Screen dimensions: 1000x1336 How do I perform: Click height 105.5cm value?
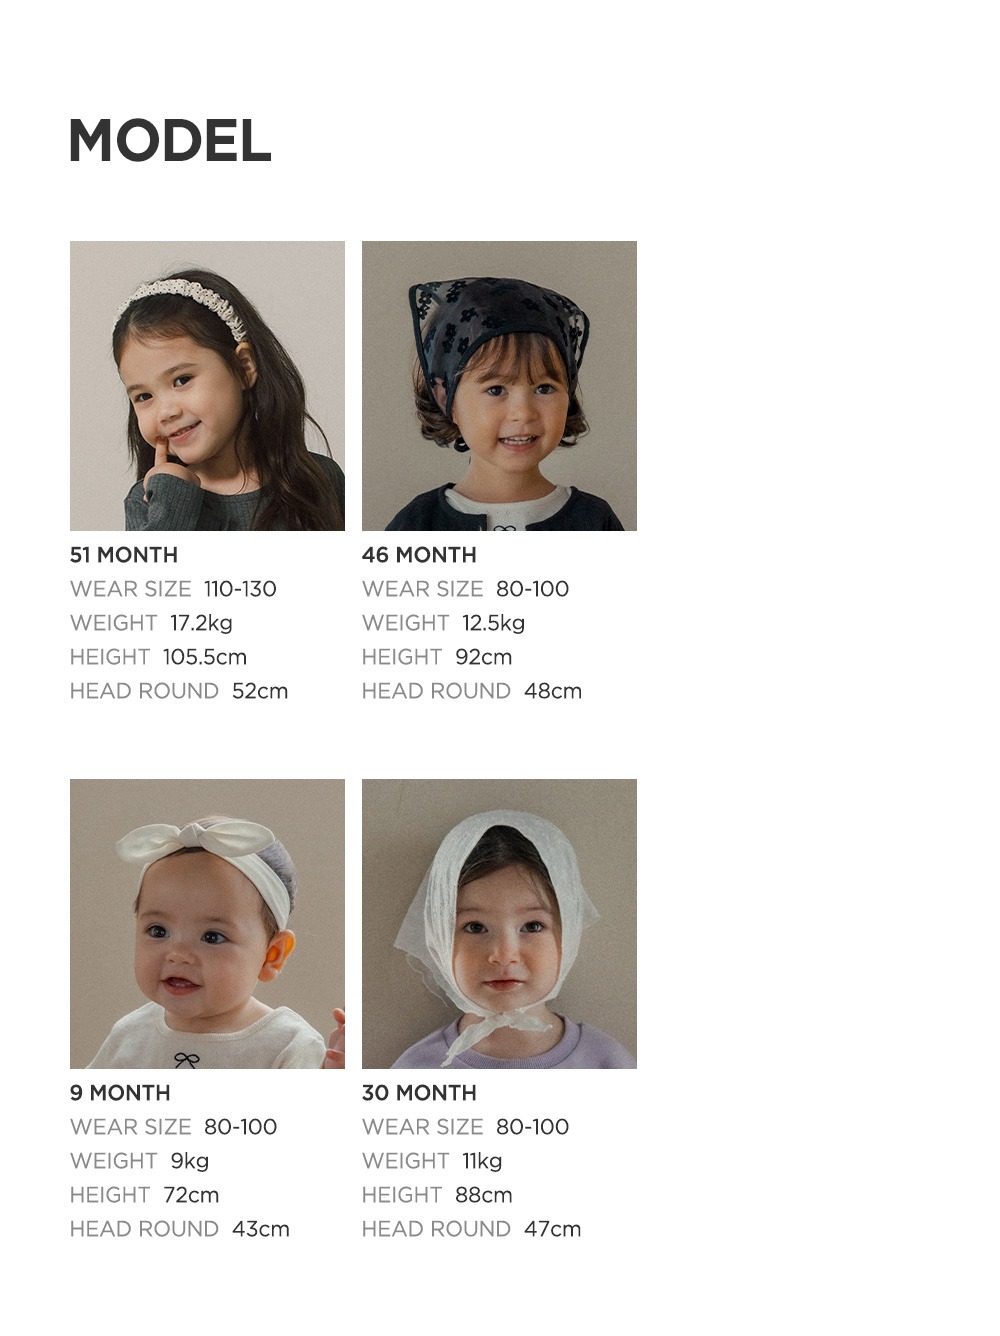click(205, 657)
